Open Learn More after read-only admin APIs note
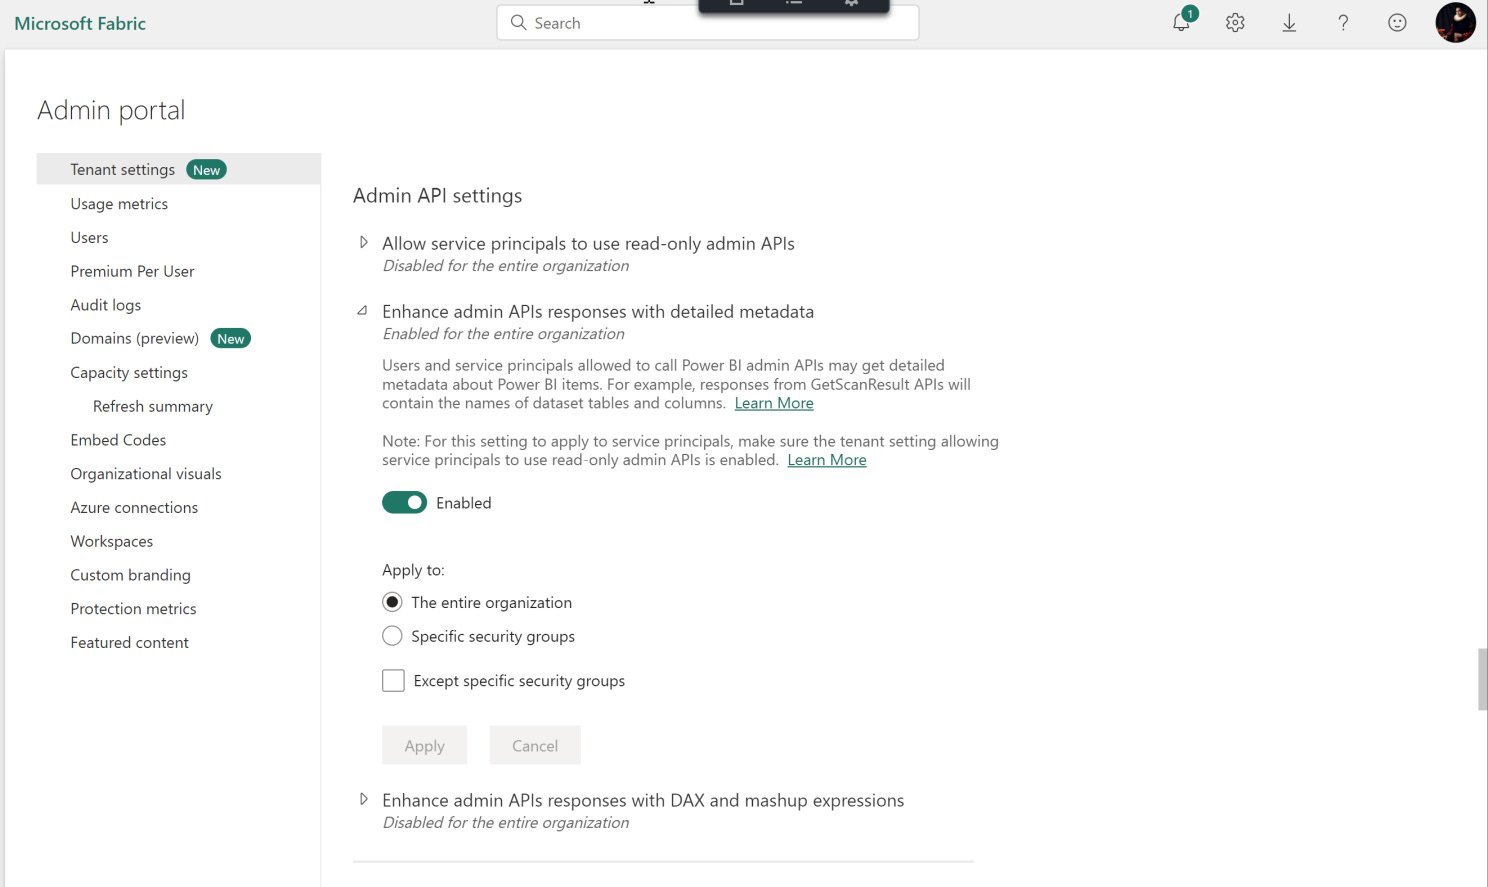Screen dimensions: 1488x887 click(827, 460)
